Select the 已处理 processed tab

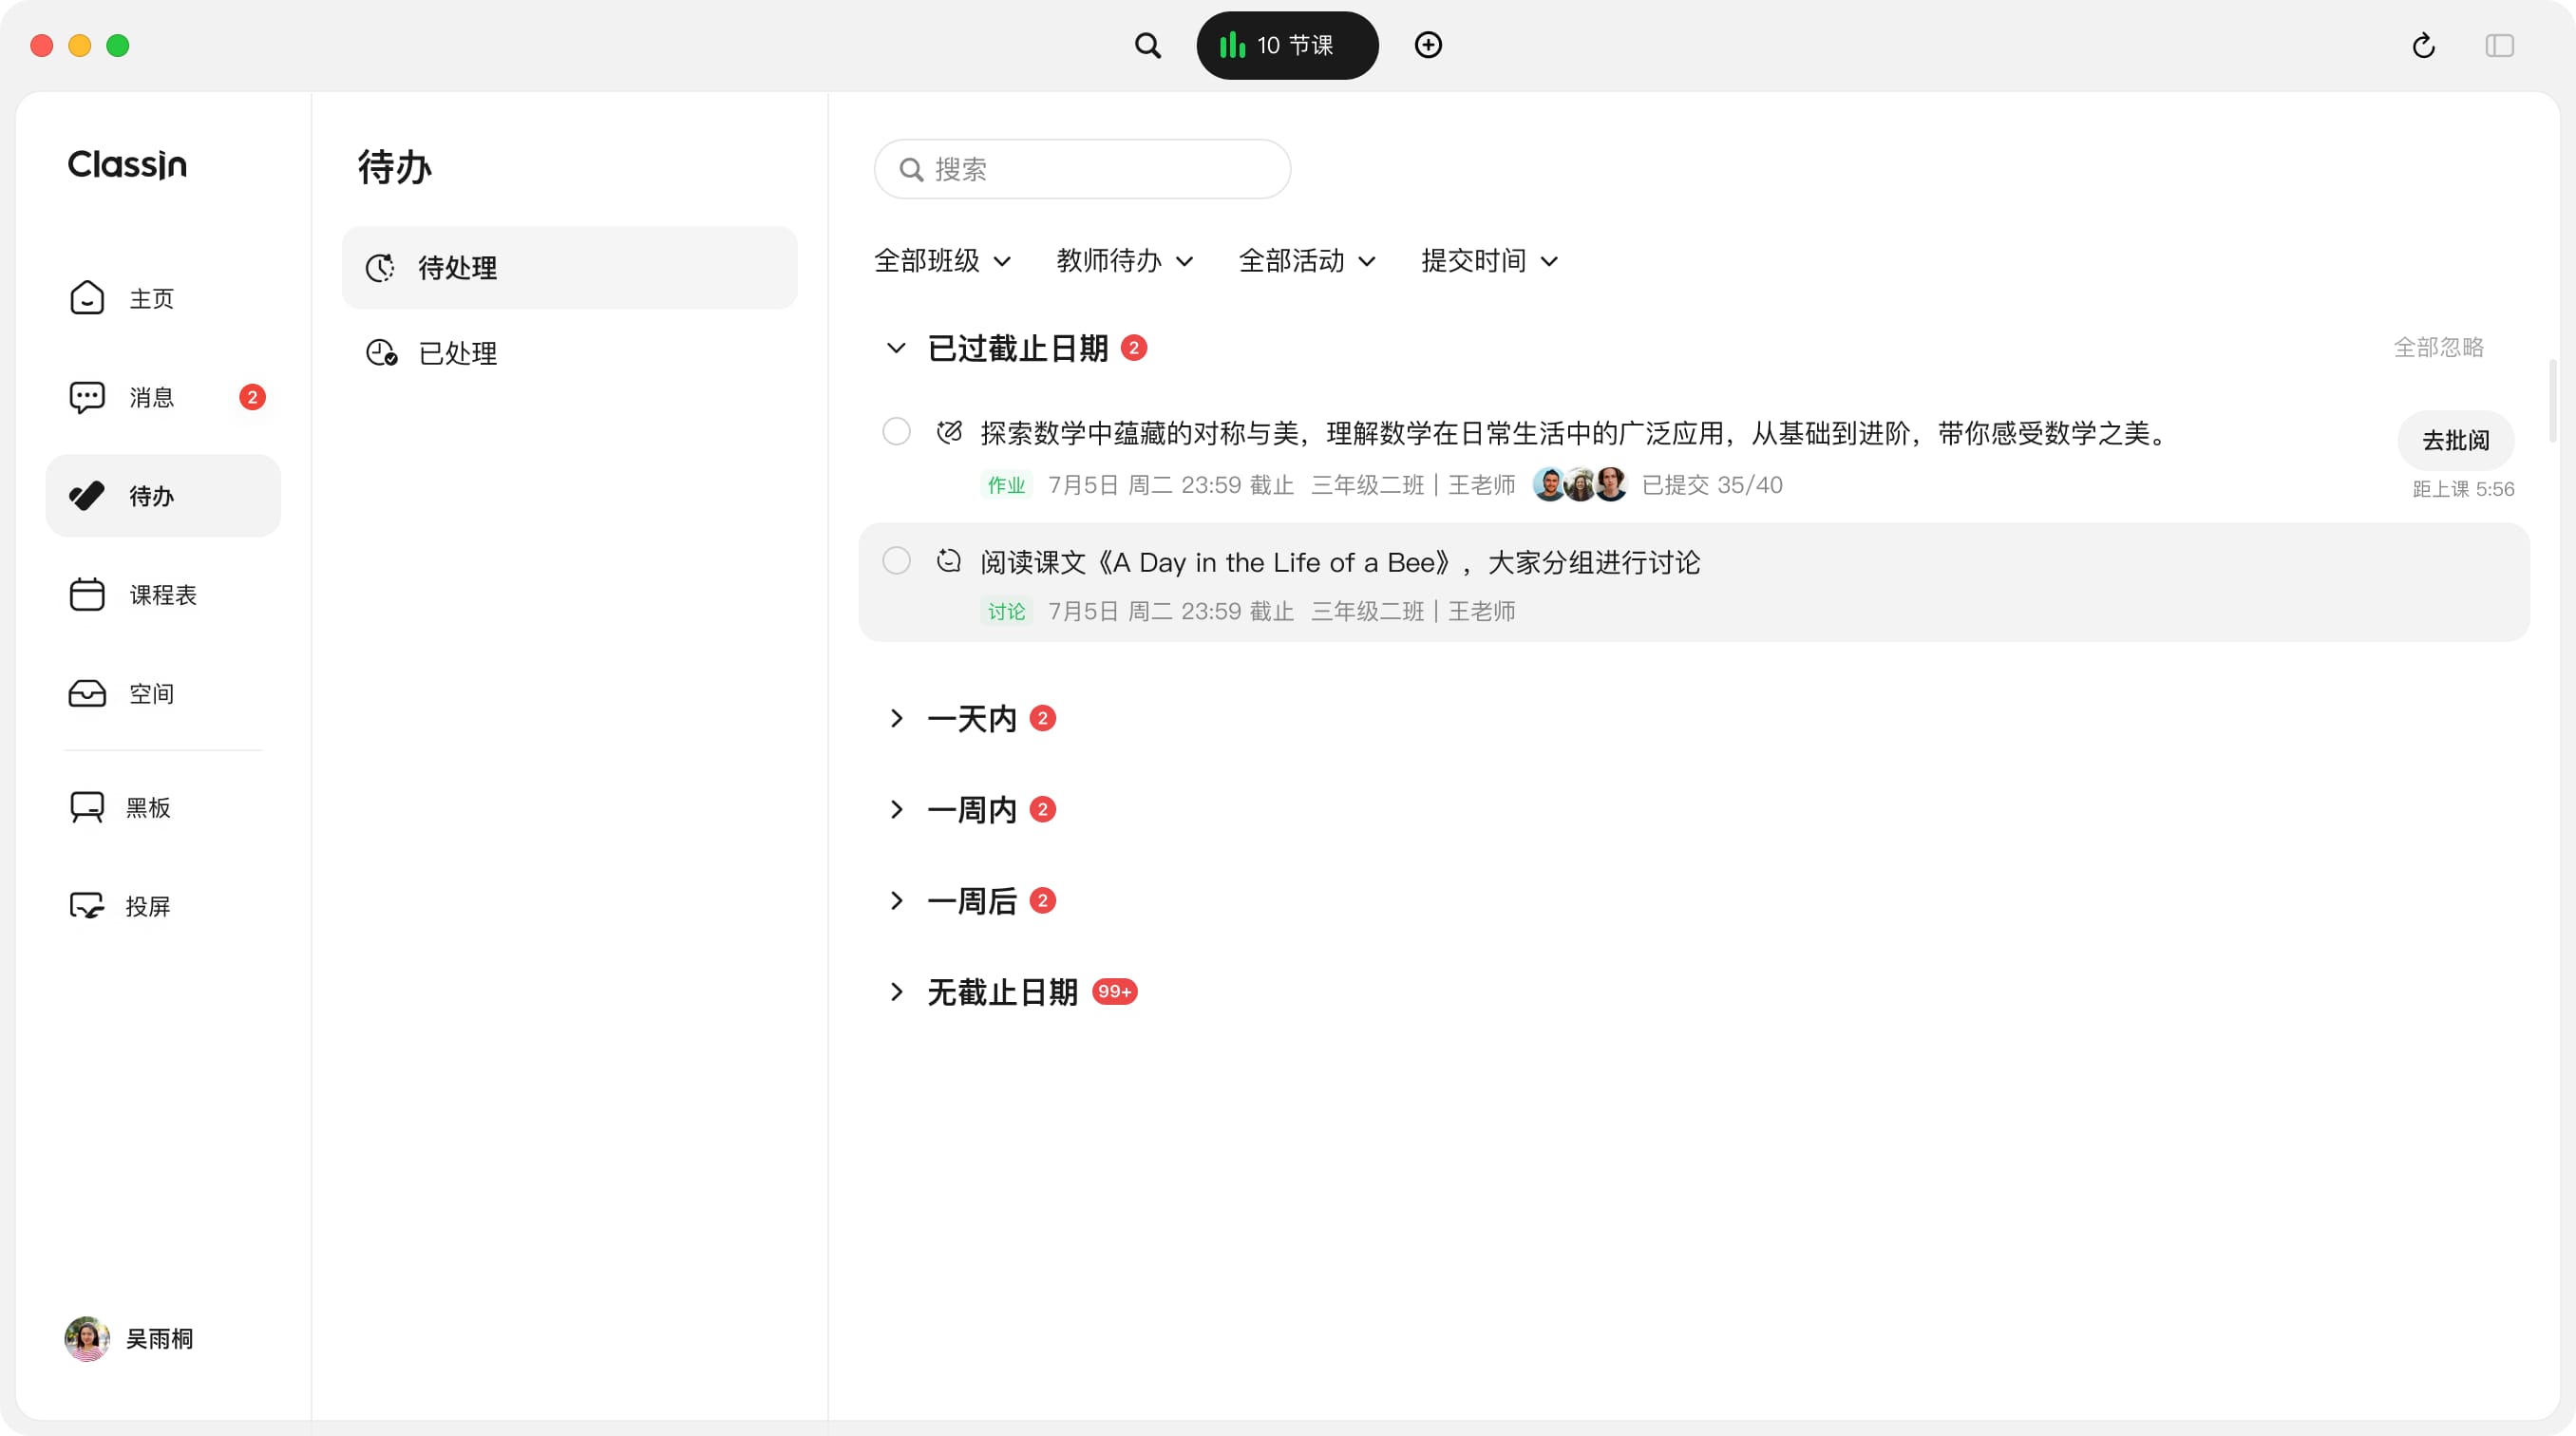569,353
